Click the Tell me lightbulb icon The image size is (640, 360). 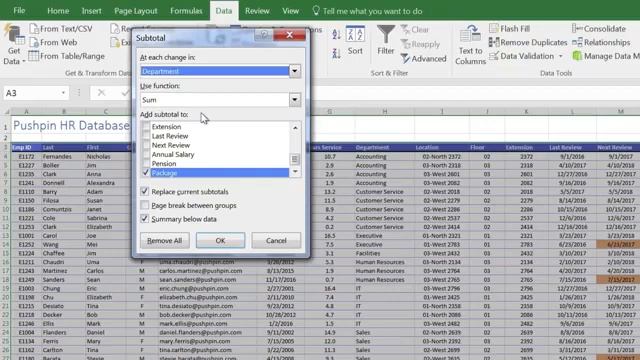(x=316, y=11)
